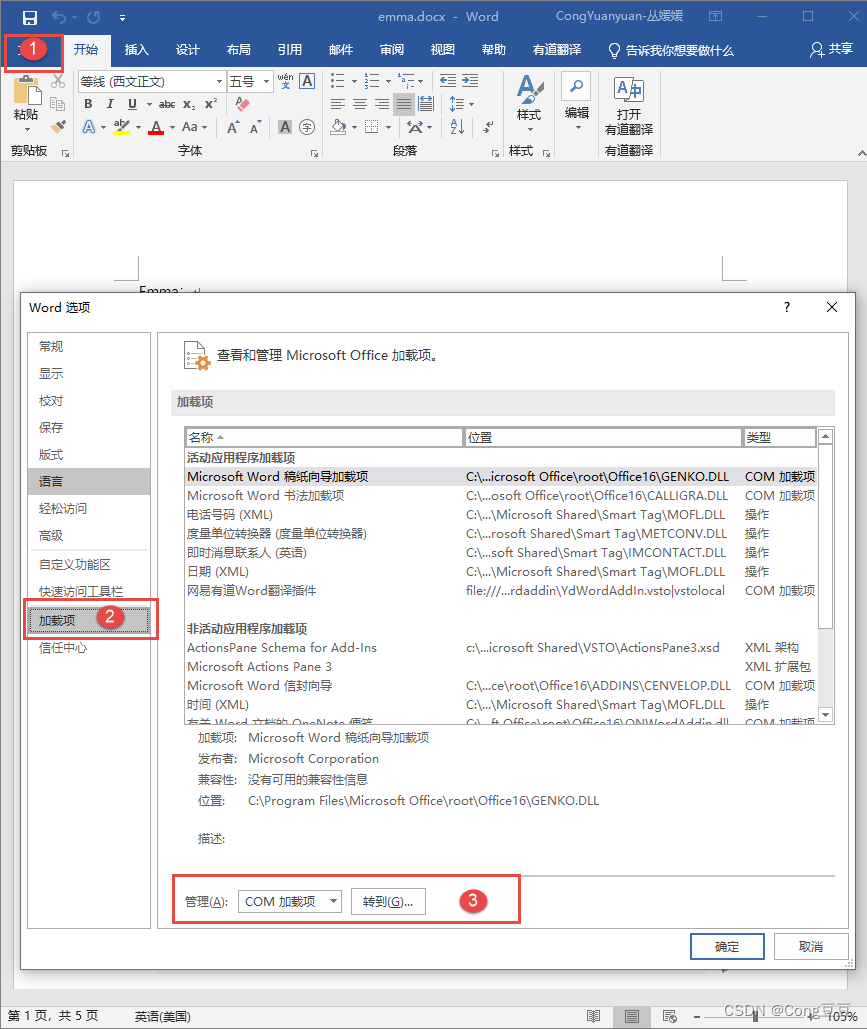Switch to the 设计 ribbon tab
867x1029 pixels.
[188, 49]
